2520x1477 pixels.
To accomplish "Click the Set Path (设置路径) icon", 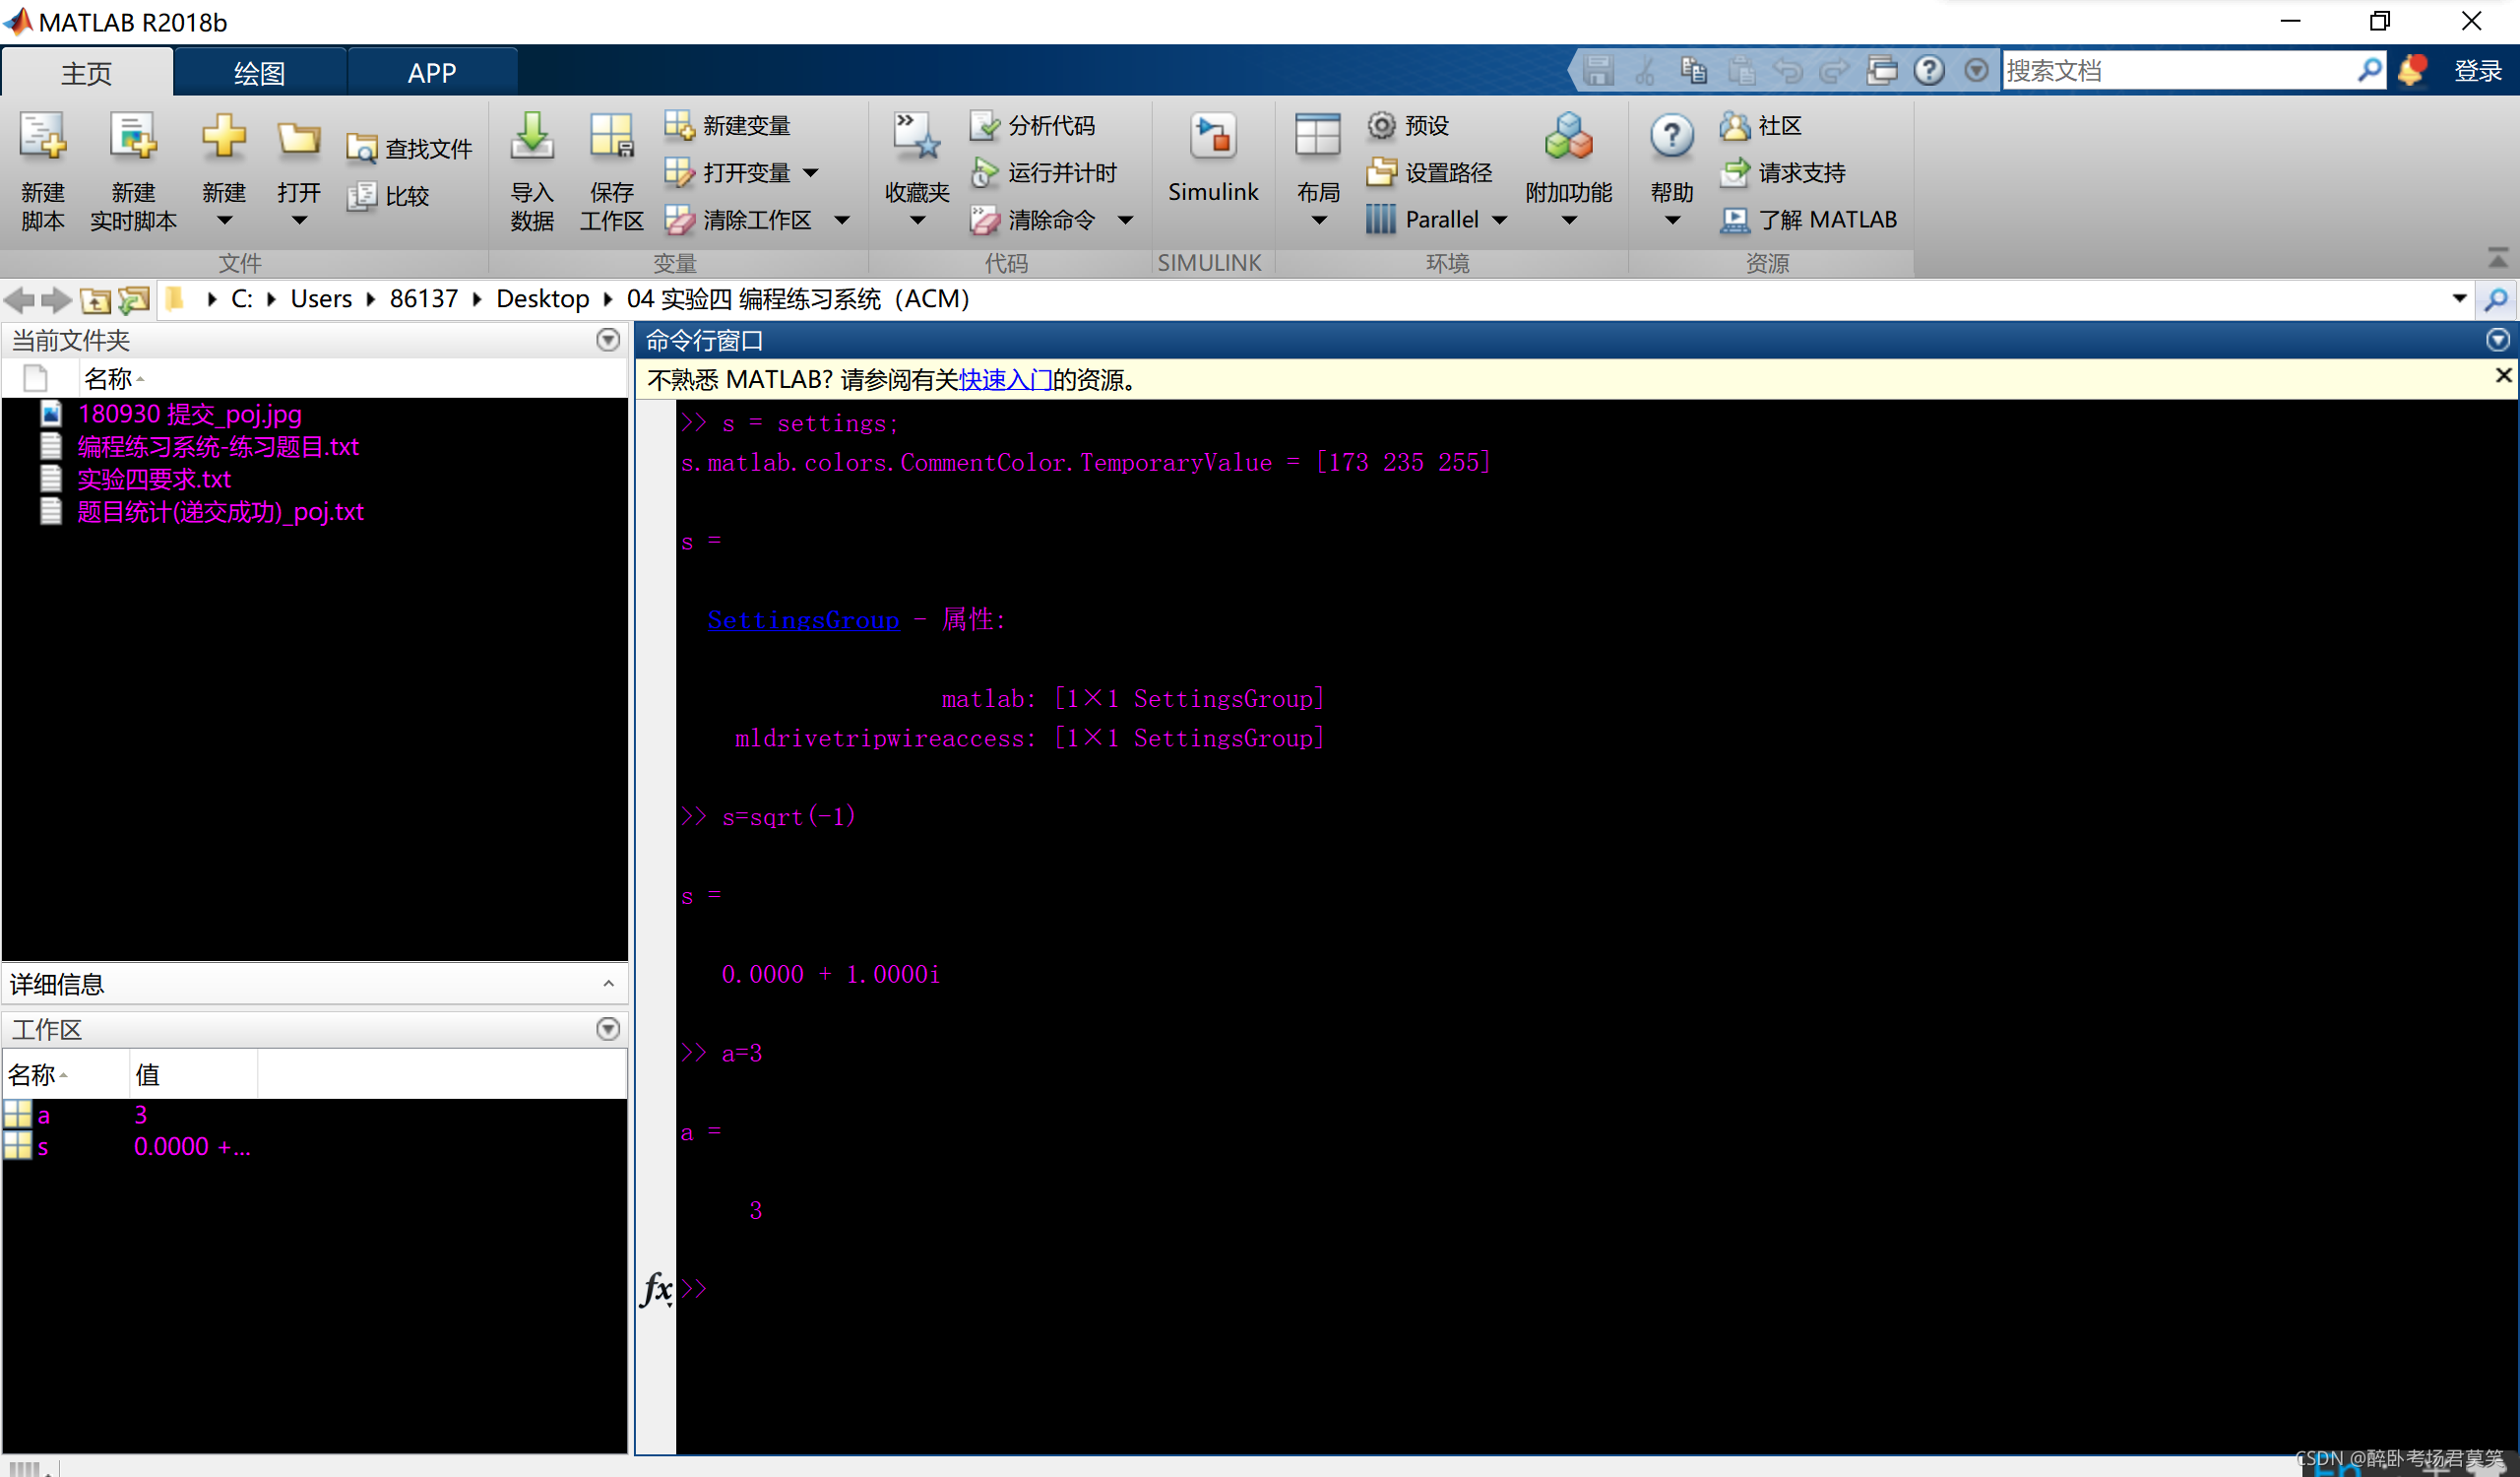I will pos(1381,173).
